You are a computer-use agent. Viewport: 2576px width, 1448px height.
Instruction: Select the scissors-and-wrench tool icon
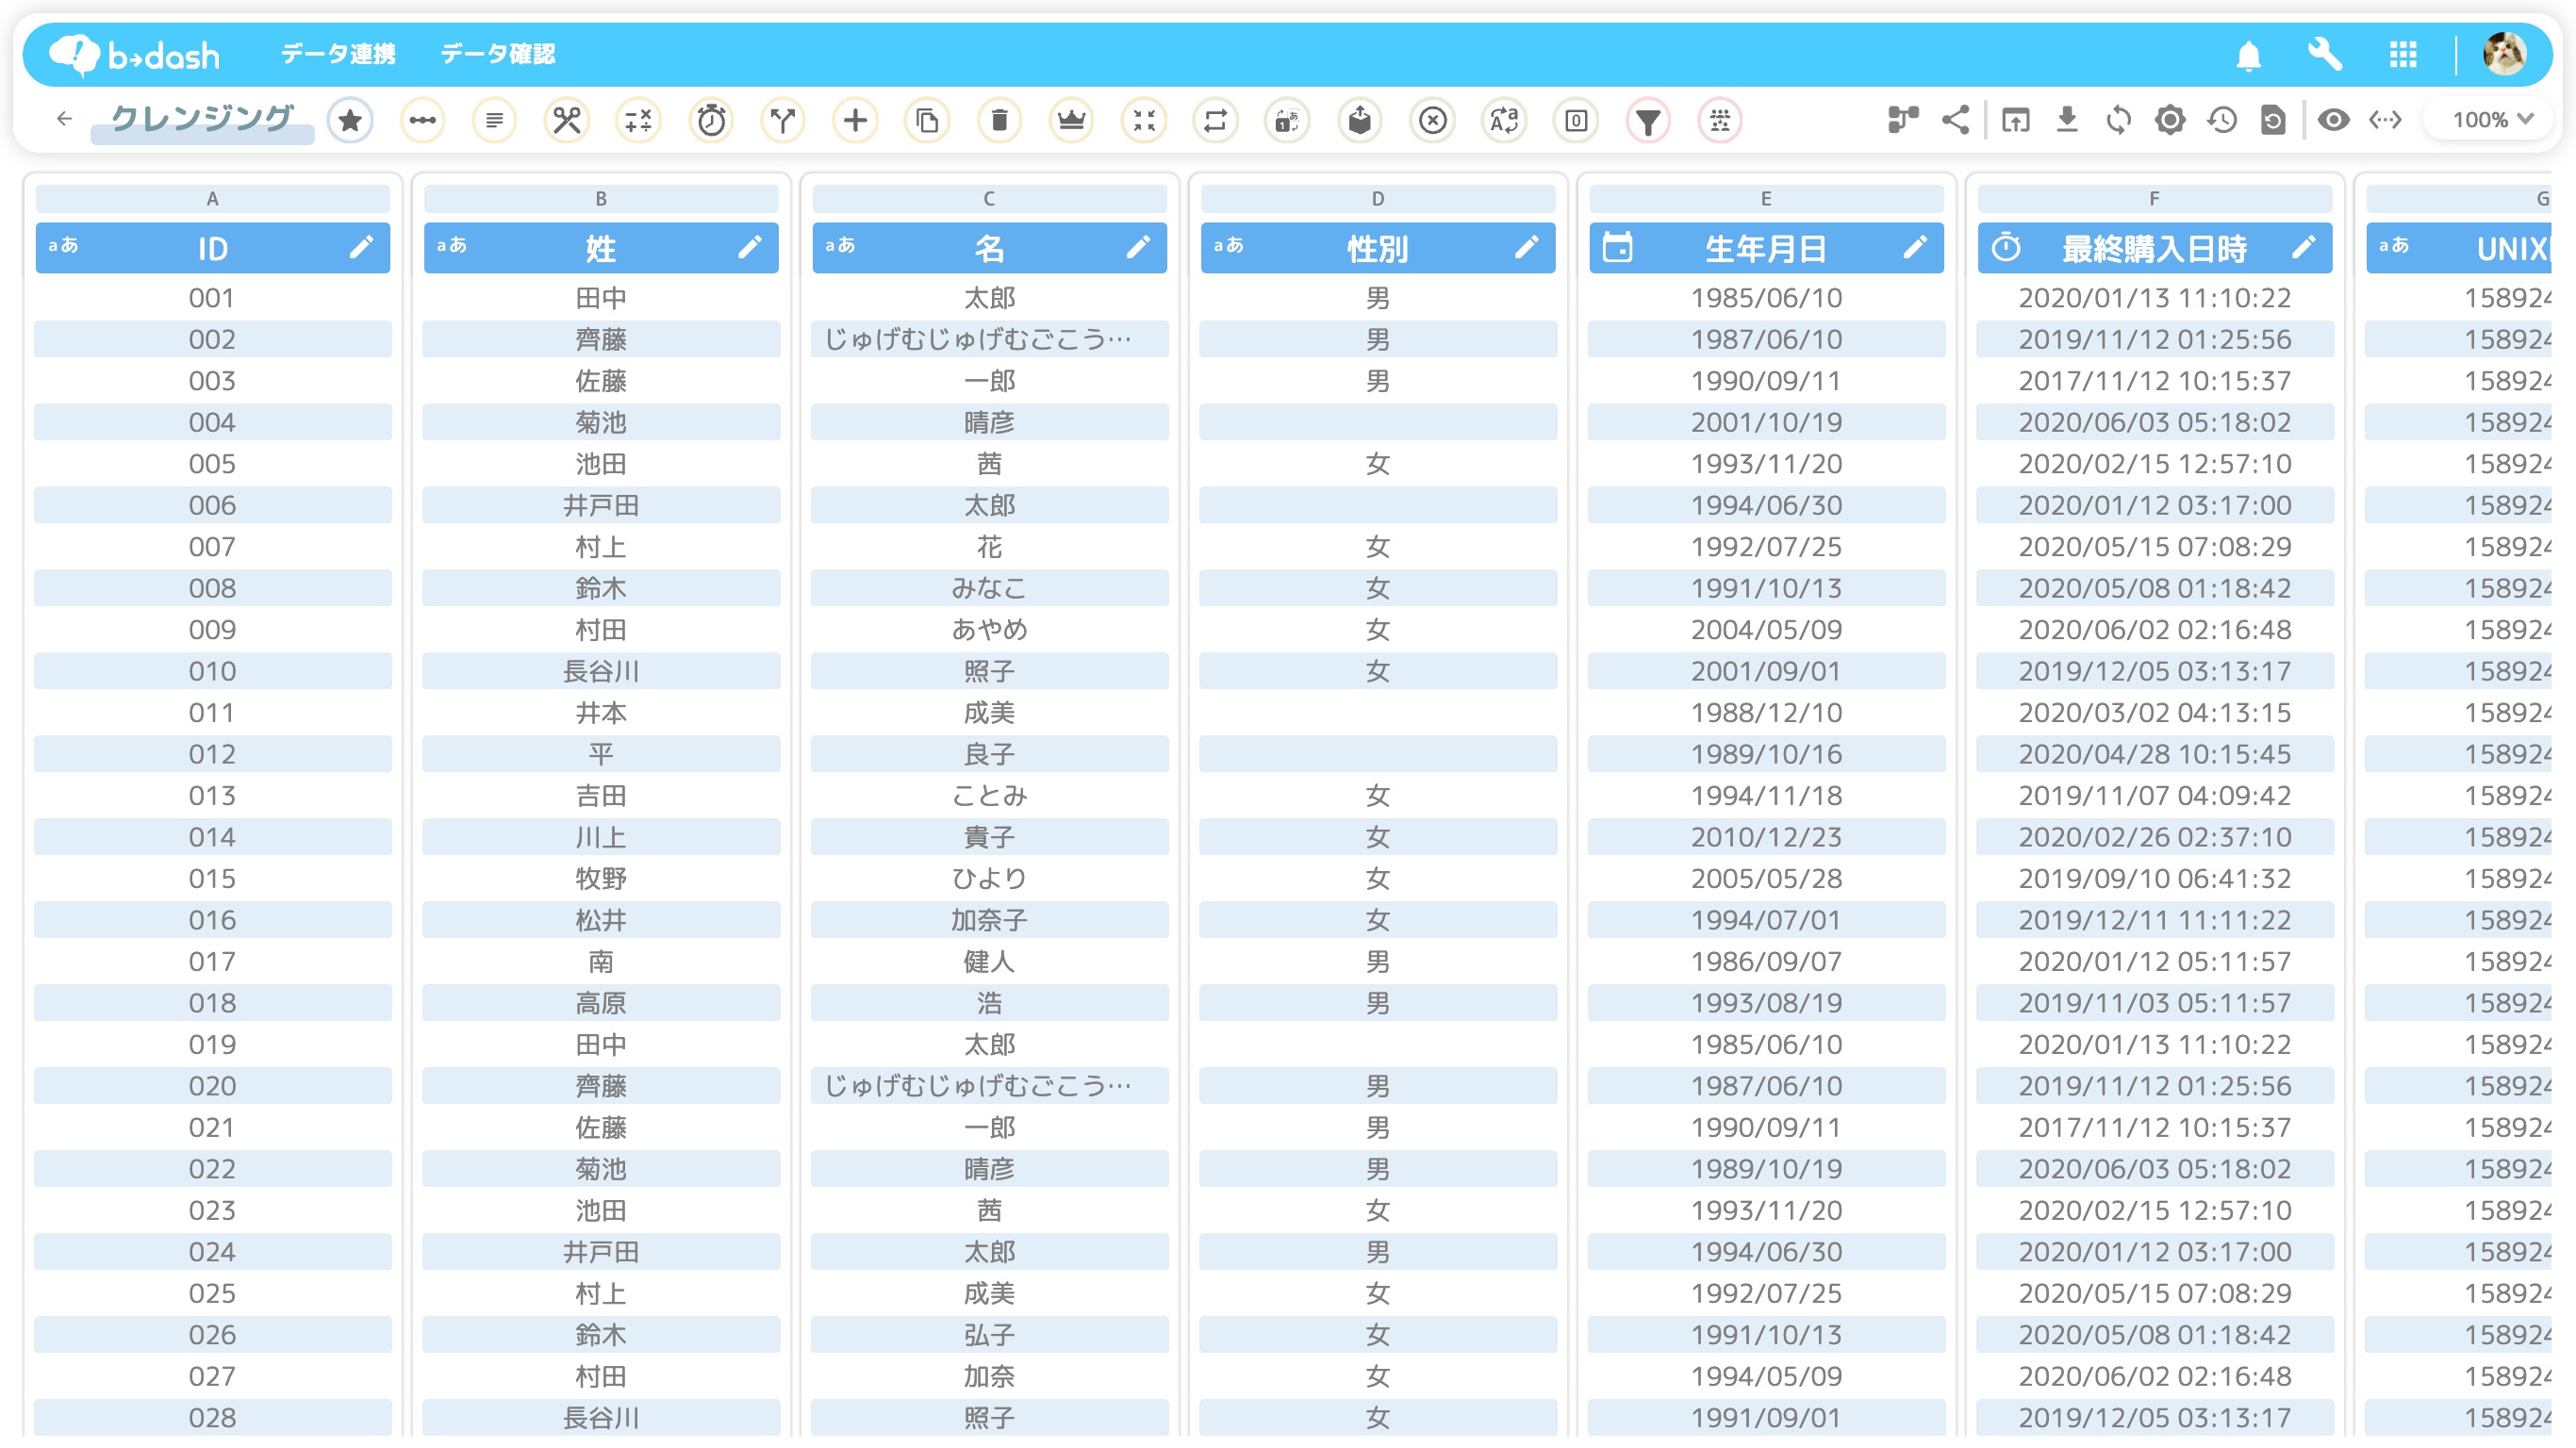566,121
